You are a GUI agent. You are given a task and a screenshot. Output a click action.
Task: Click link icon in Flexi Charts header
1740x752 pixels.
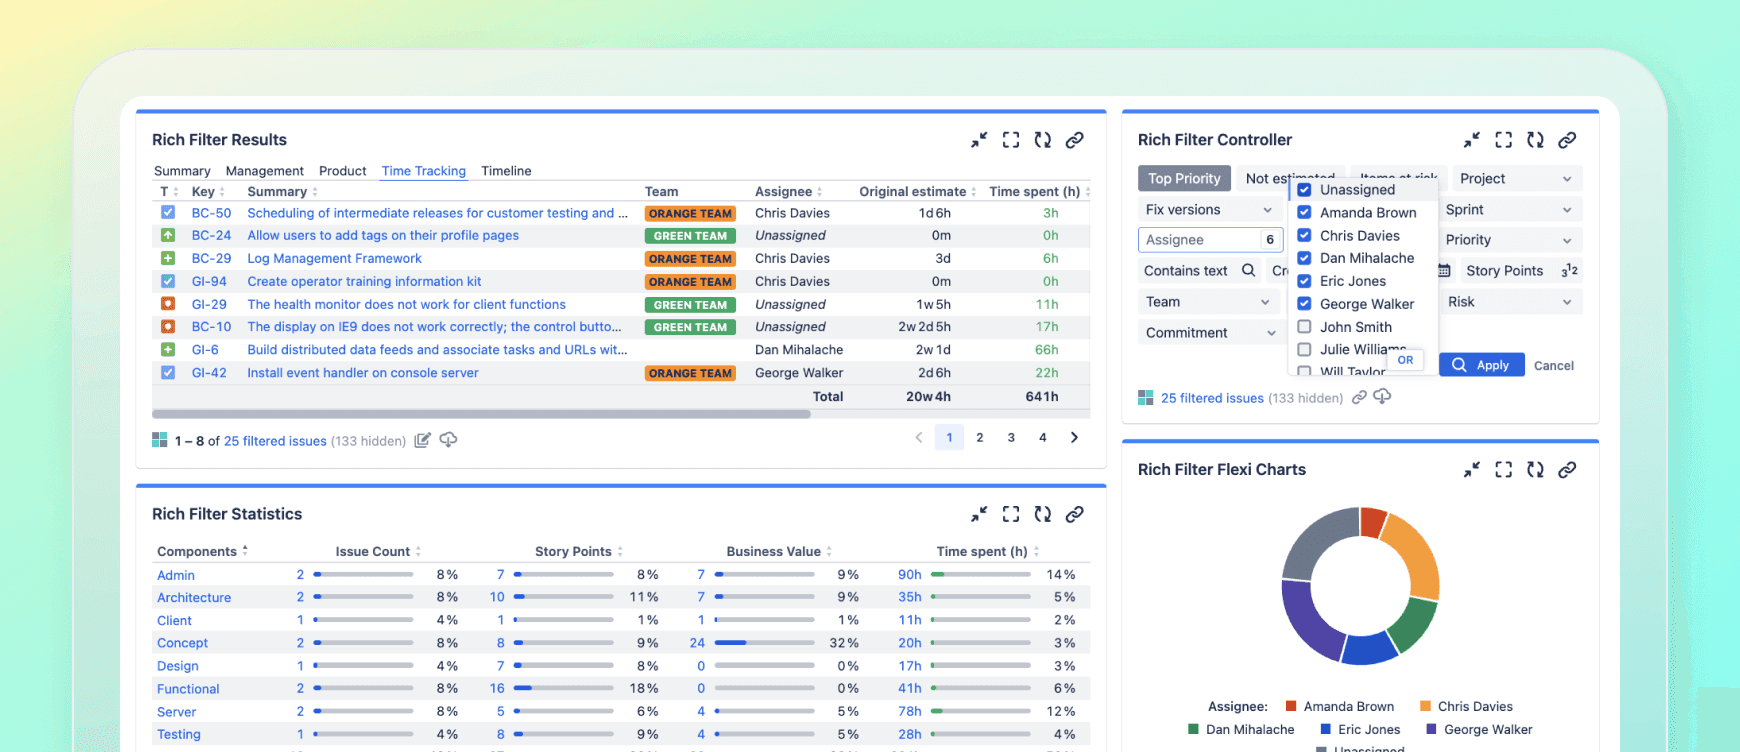(1567, 469)
